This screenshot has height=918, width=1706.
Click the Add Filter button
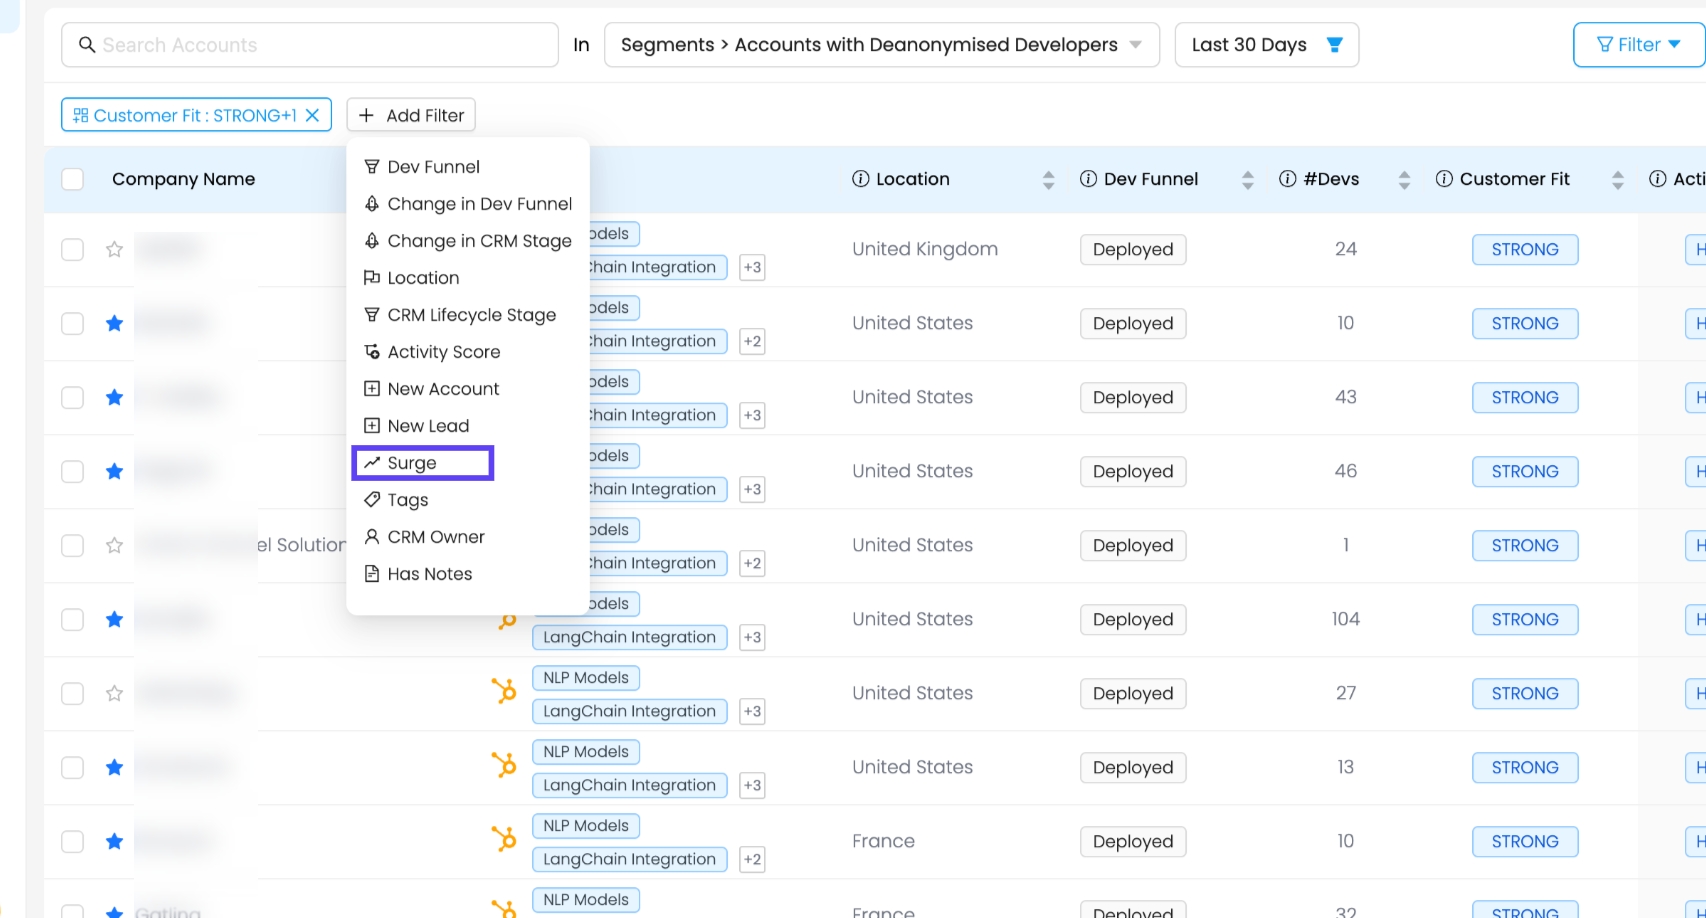[x=411, y=115]
